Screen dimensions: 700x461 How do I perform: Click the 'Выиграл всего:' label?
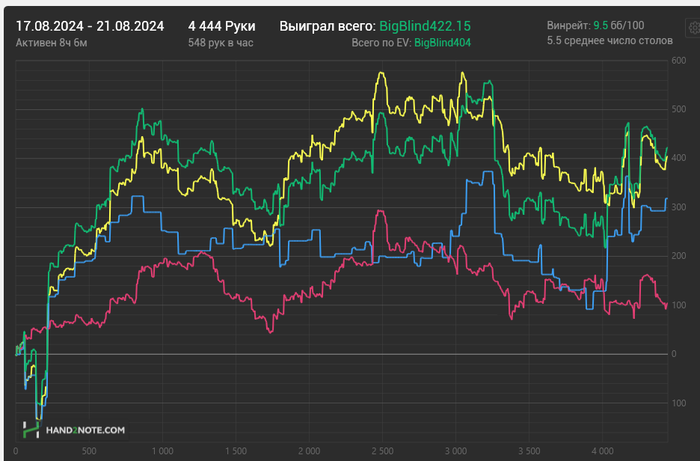click(x=327, y=26)
